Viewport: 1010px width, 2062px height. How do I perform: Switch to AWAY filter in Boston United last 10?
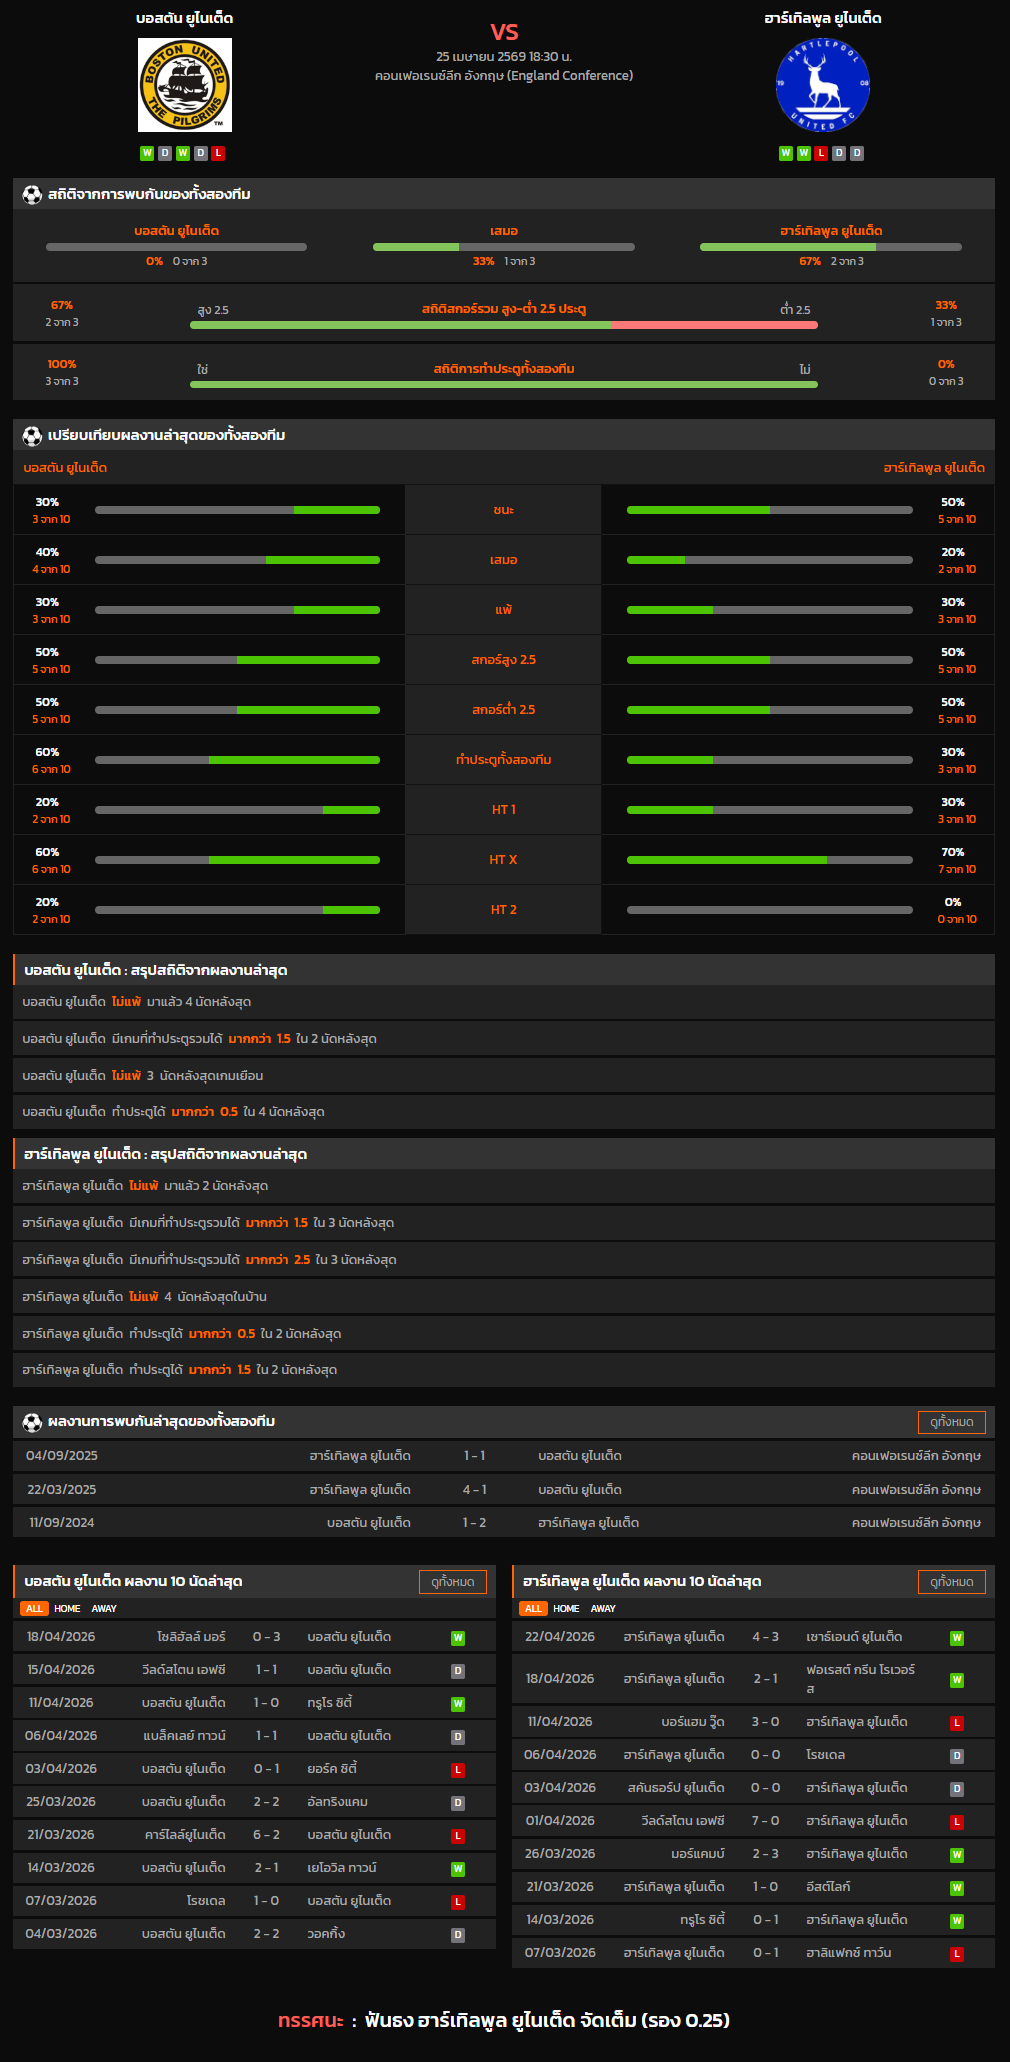(104, 1608)
